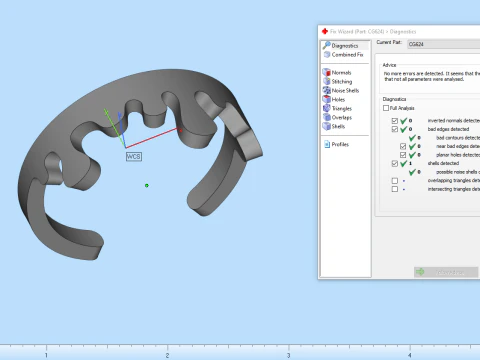Select the Stitching fix step
Screen dimensions: 480x360
337,81
